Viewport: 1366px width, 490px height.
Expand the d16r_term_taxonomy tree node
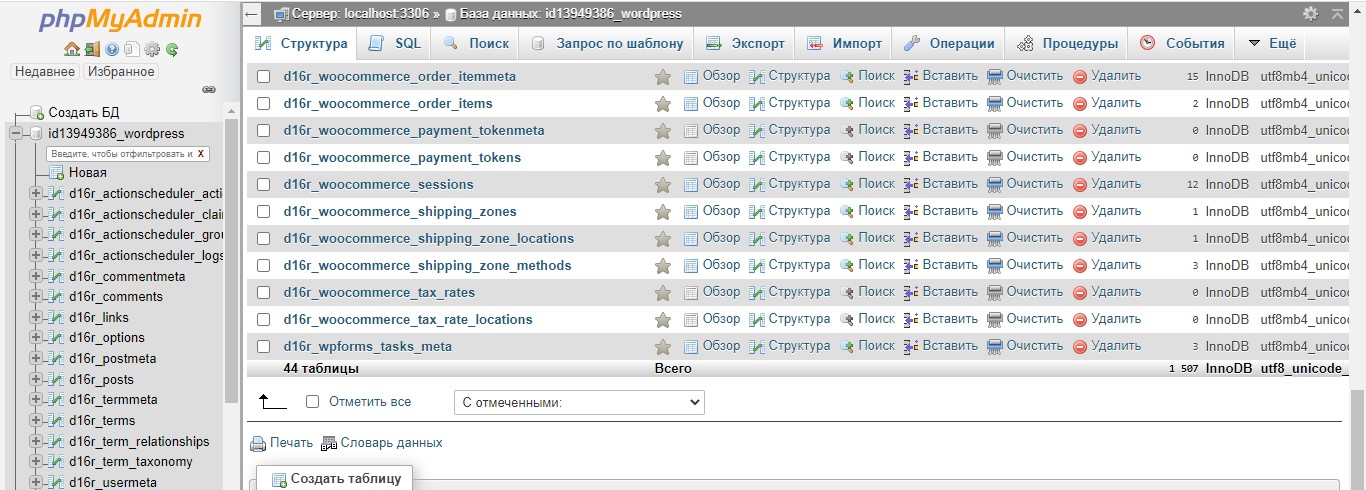36,461
